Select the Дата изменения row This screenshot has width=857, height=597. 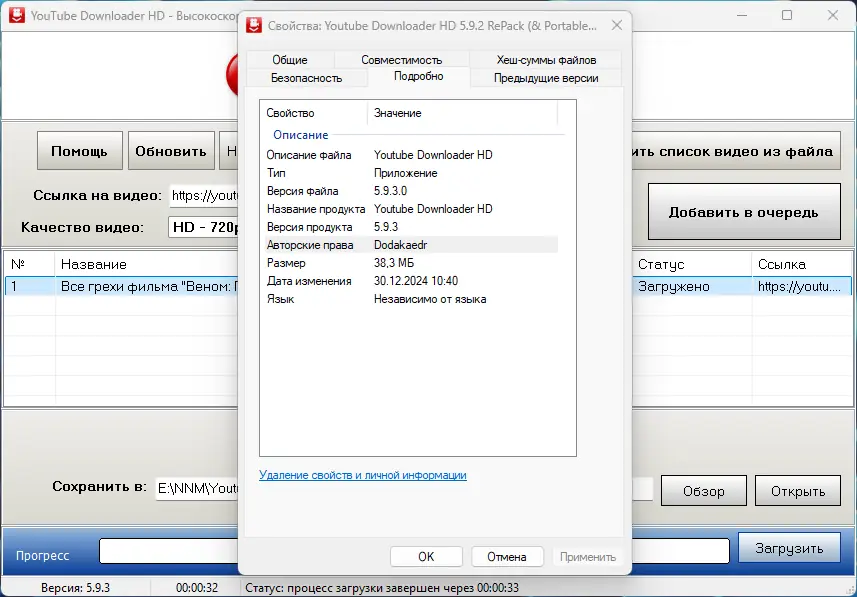click(412, 281)
